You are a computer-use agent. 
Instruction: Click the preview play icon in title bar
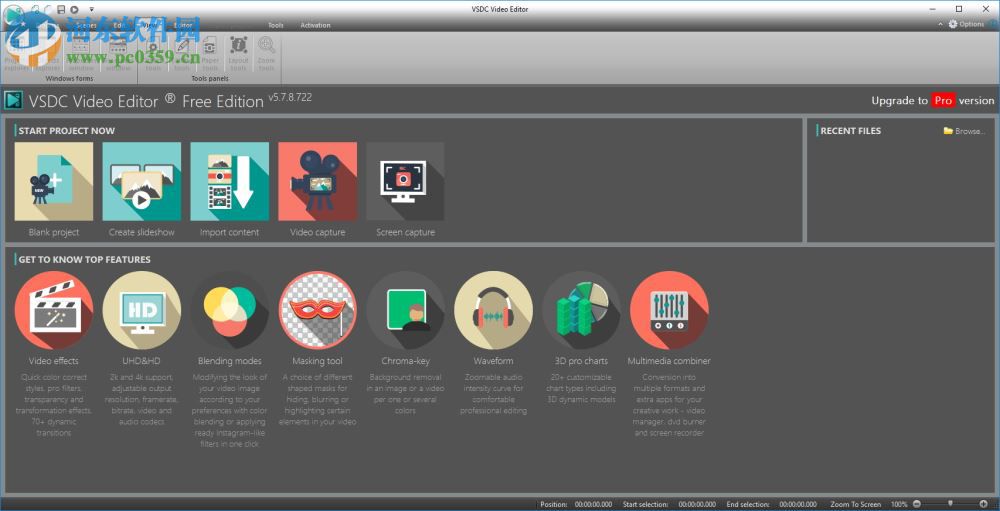(75, 9)
